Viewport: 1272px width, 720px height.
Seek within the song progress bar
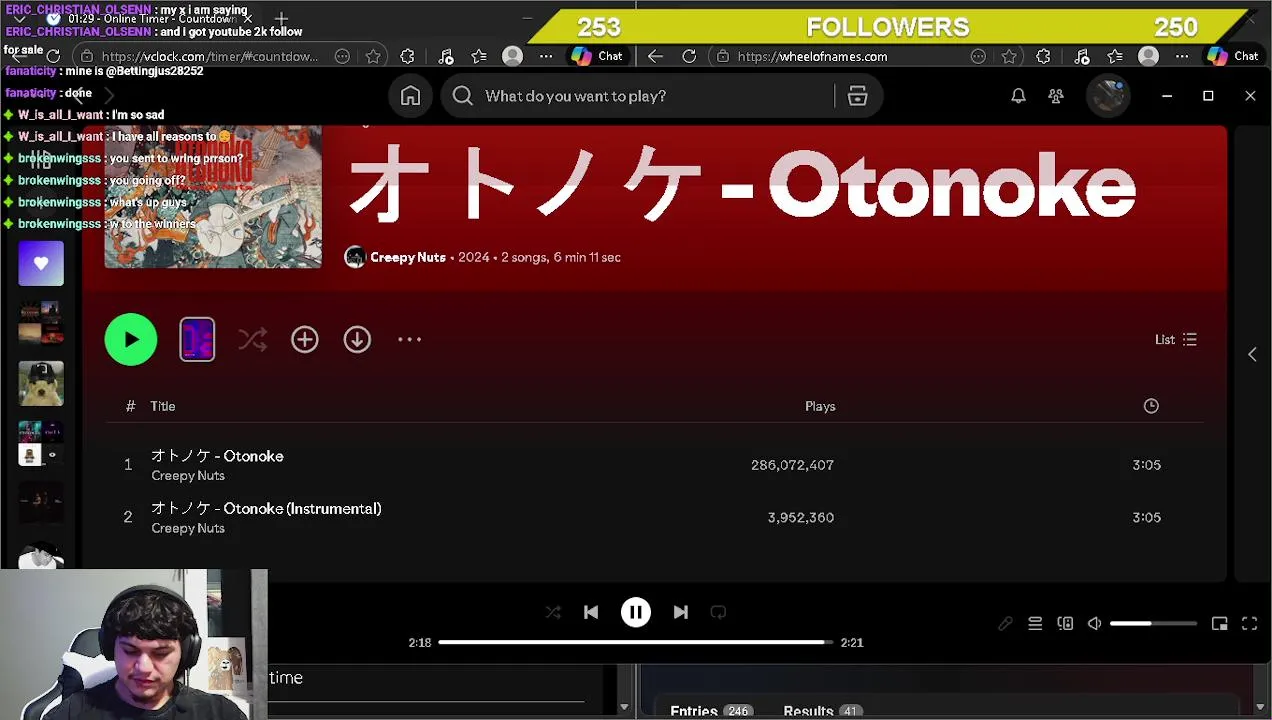[x=635, y=642]
